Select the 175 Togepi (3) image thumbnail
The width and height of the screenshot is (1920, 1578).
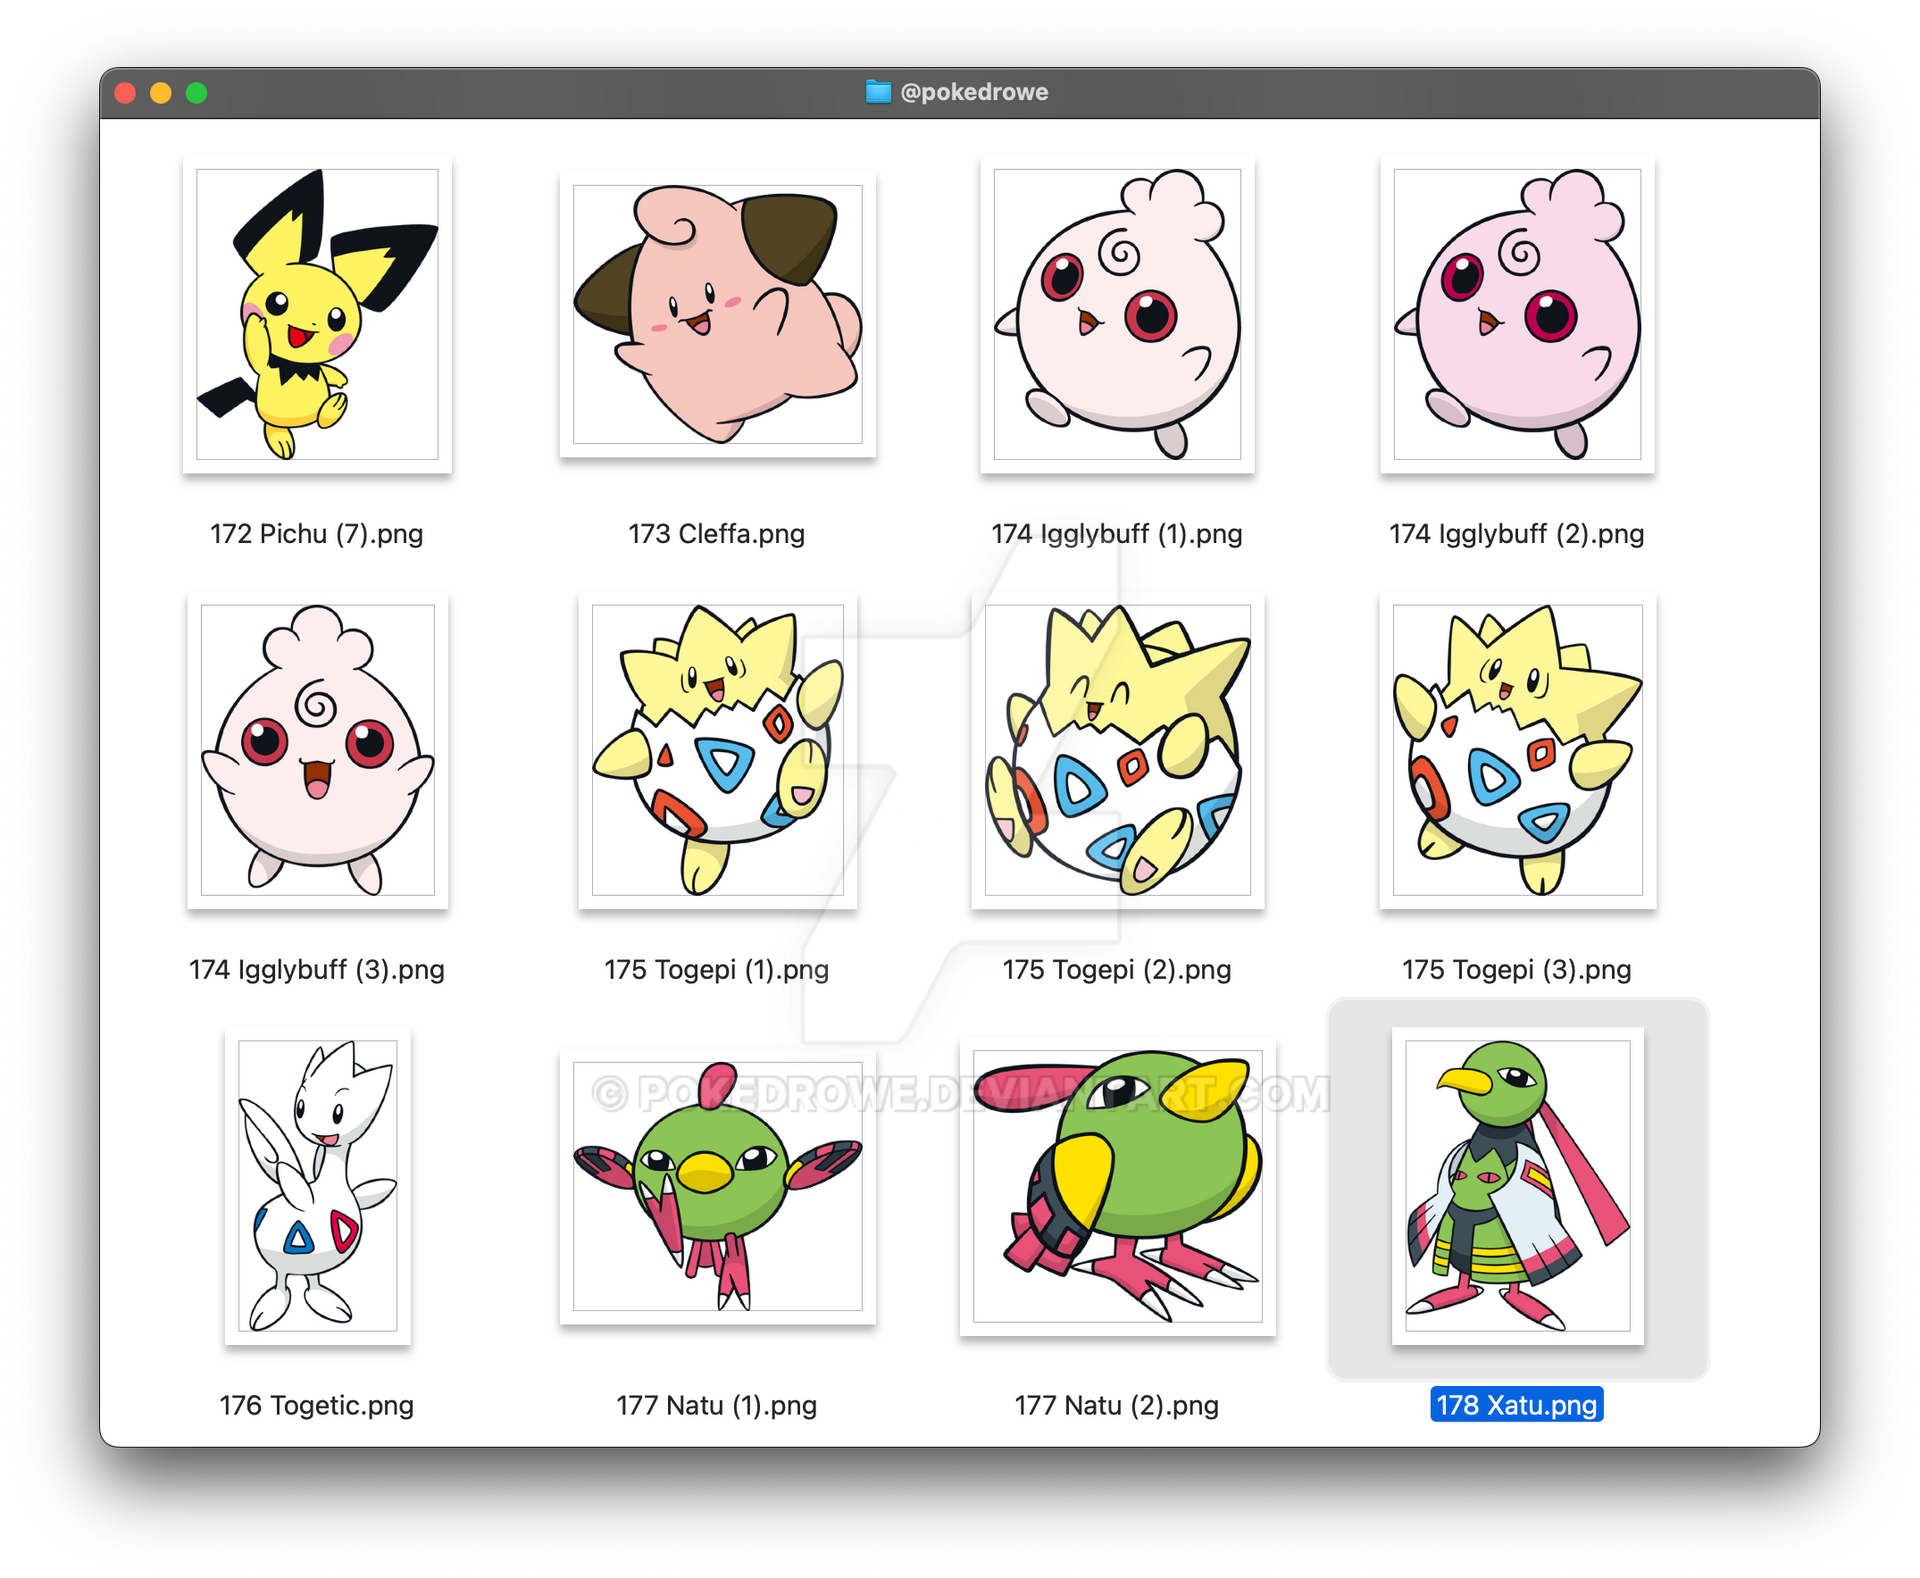(x=1517, y=750)
